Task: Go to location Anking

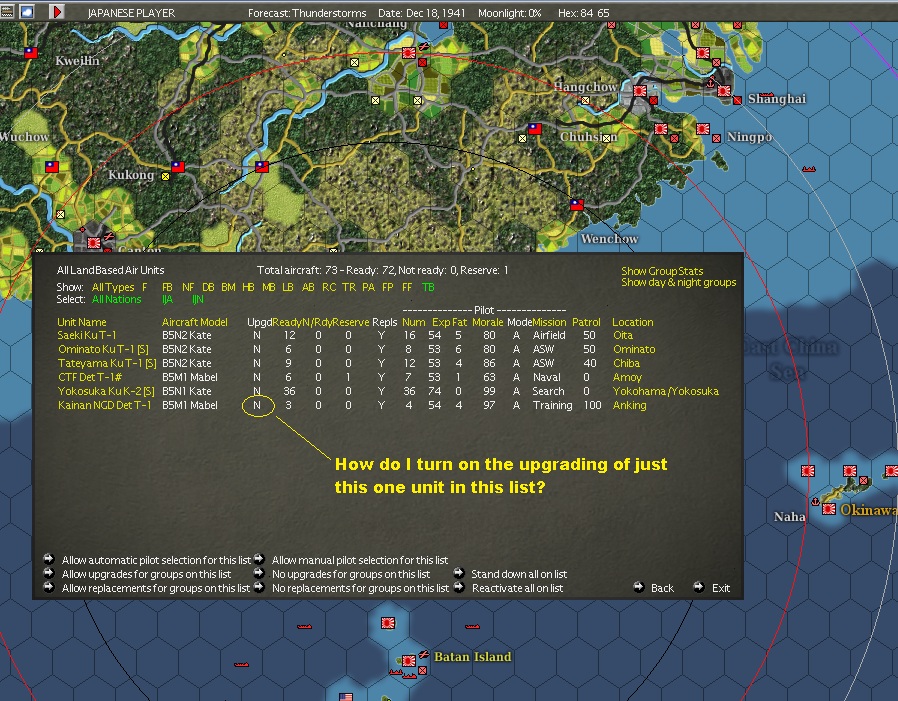Action: coord(629,405)
